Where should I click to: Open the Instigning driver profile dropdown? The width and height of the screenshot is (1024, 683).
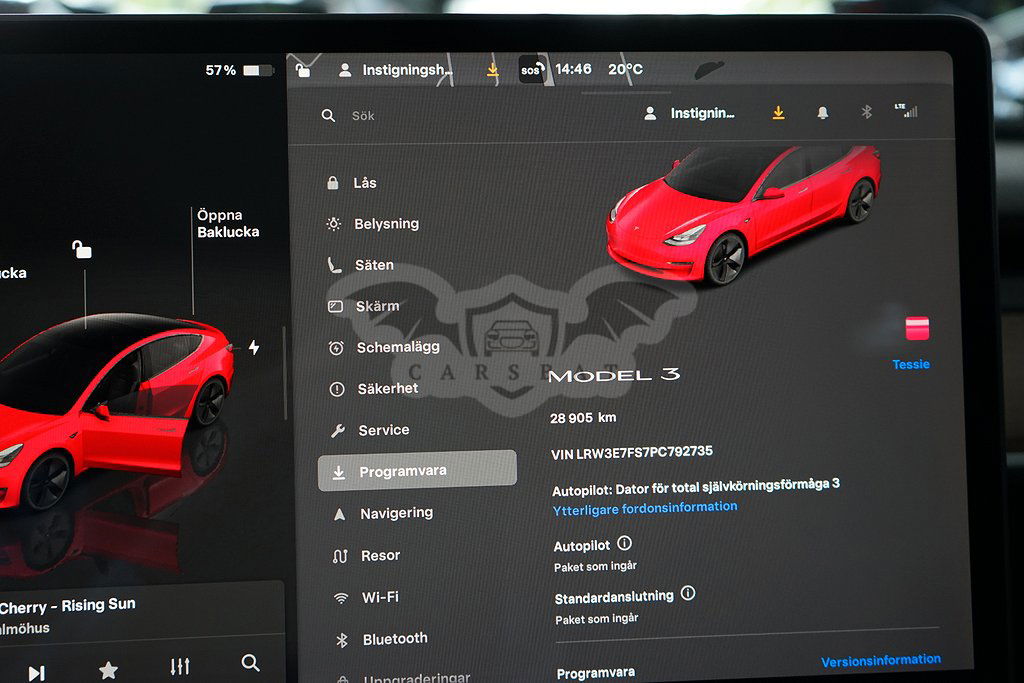(x=690, y=114)
